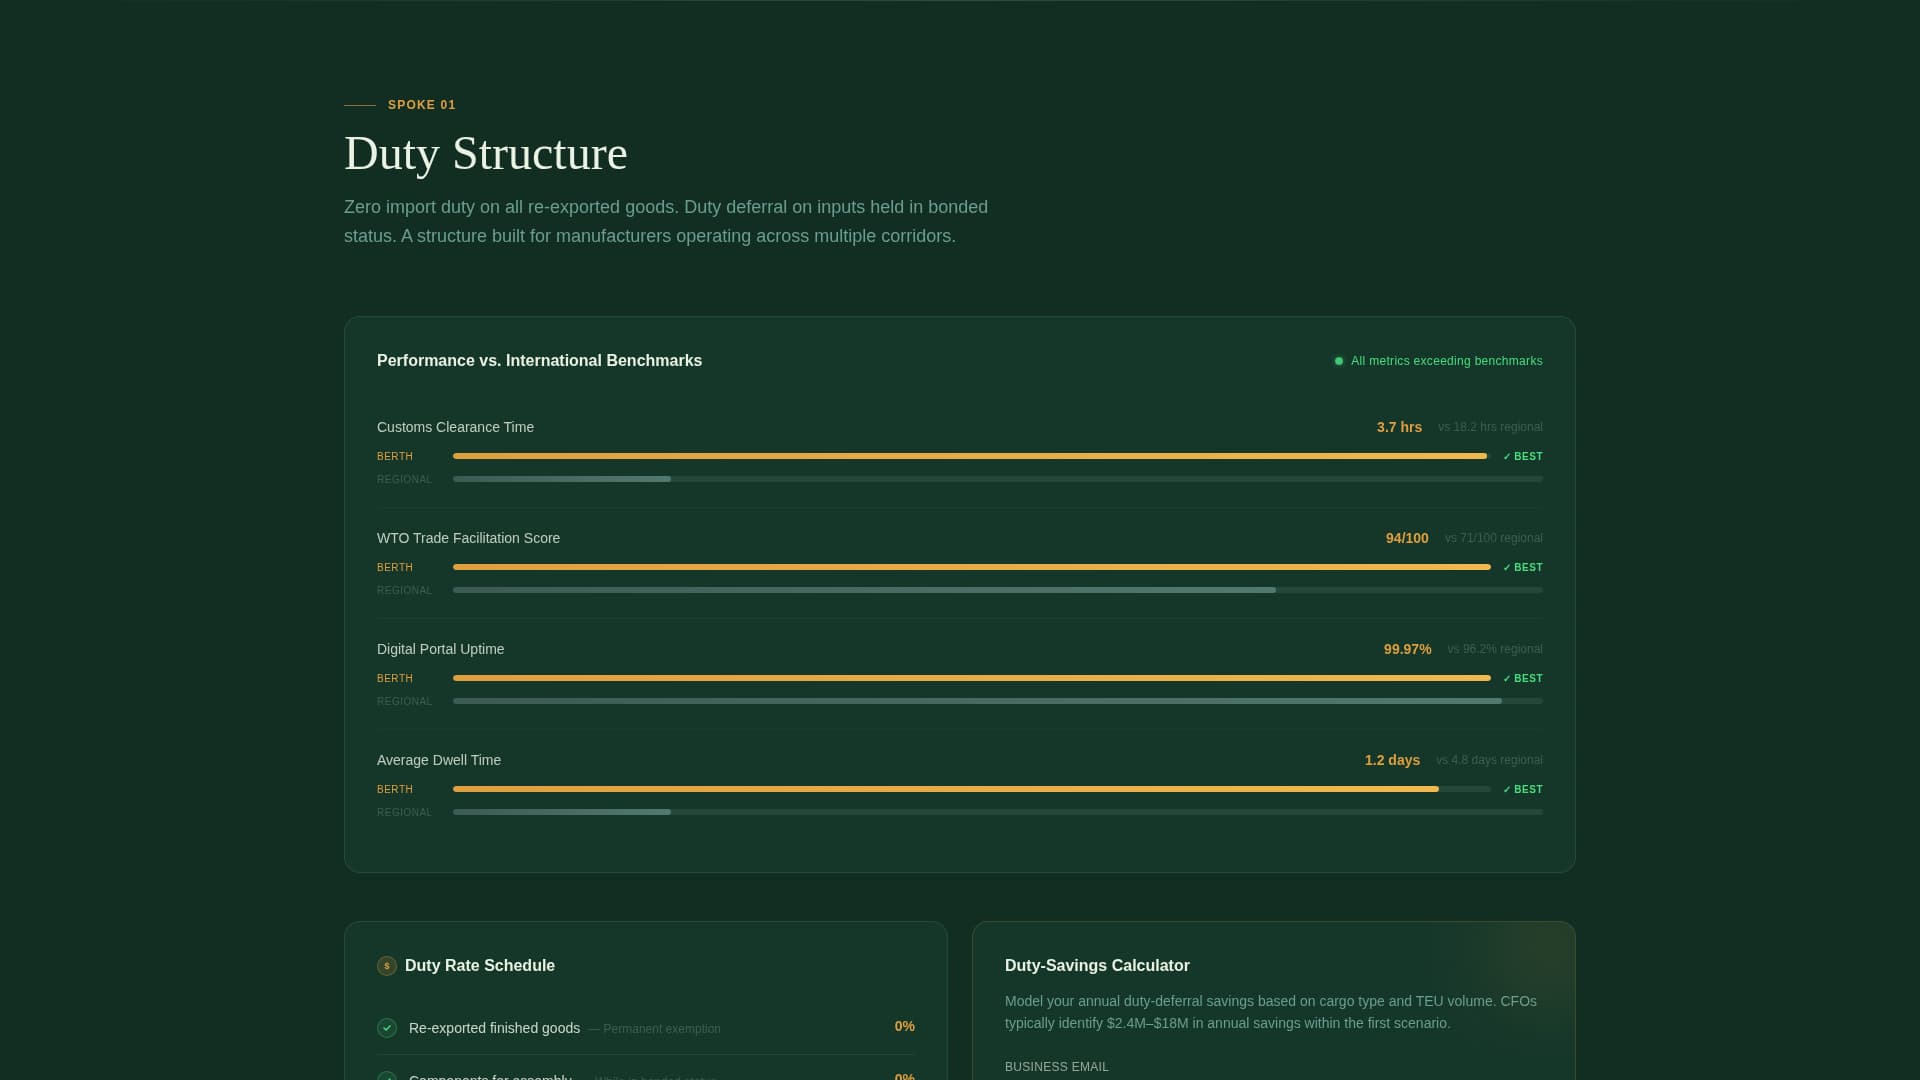Click the BERTH progress bar for Digital Portal Uptime
This screenshot has width=1920, height=1080.
tap(970, 678)
